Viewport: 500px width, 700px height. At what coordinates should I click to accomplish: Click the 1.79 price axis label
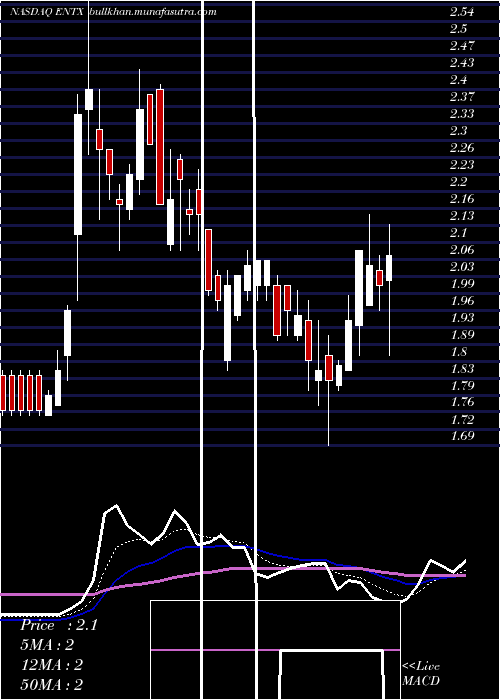pyautogui.click(x=462, y=385)
